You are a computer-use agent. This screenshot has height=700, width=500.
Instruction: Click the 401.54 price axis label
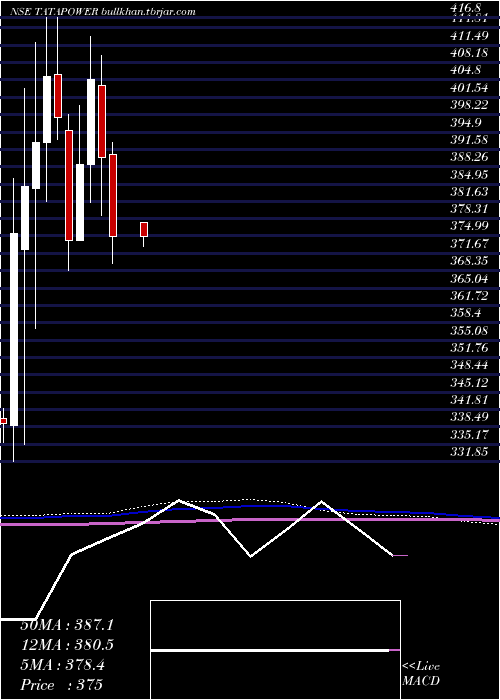[469, 88]
